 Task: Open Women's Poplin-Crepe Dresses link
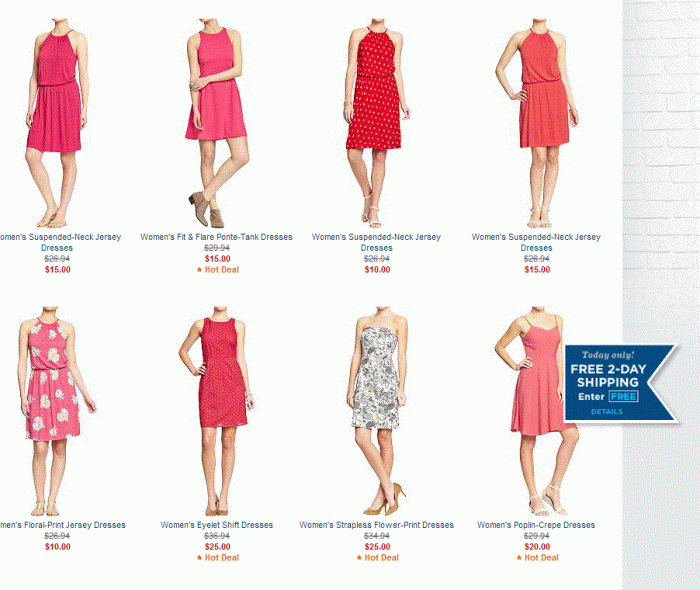[x=536, y=525]
